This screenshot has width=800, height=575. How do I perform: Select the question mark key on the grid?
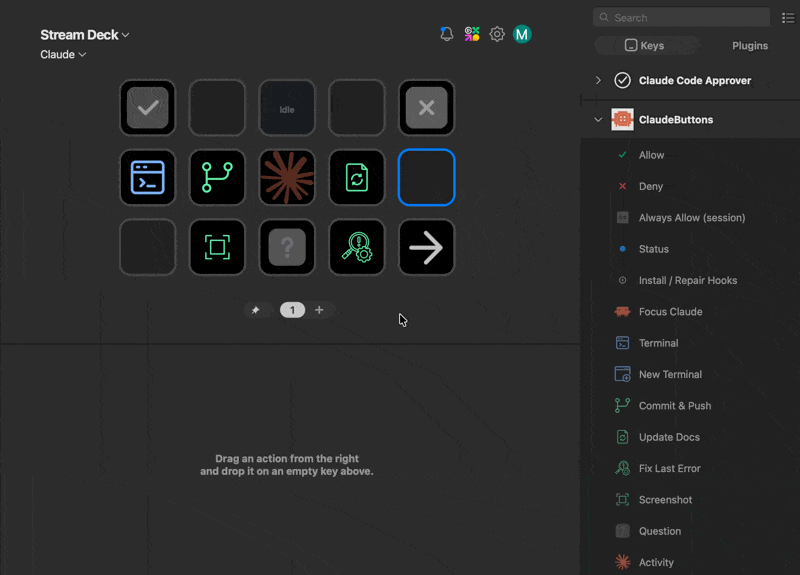coord(287,247)
